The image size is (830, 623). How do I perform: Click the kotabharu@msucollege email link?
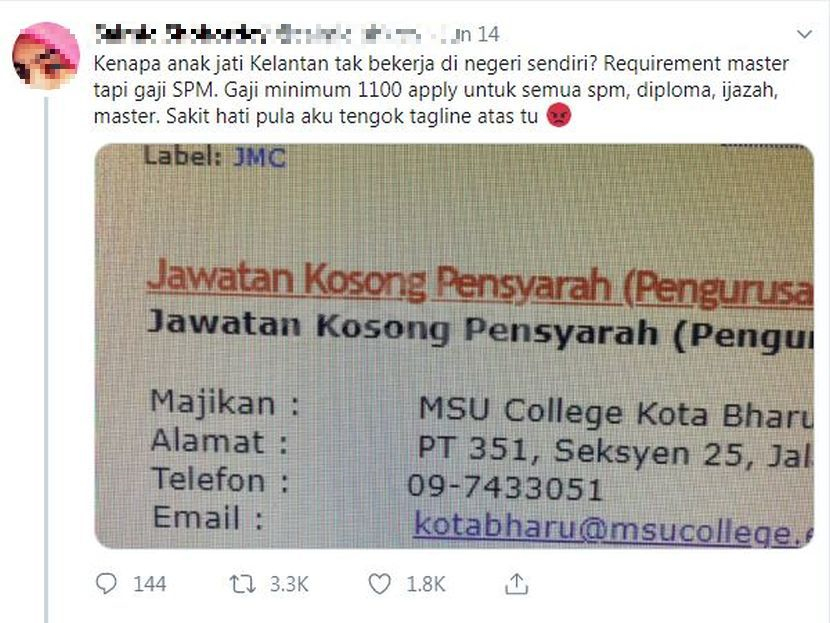pos(613,528)
